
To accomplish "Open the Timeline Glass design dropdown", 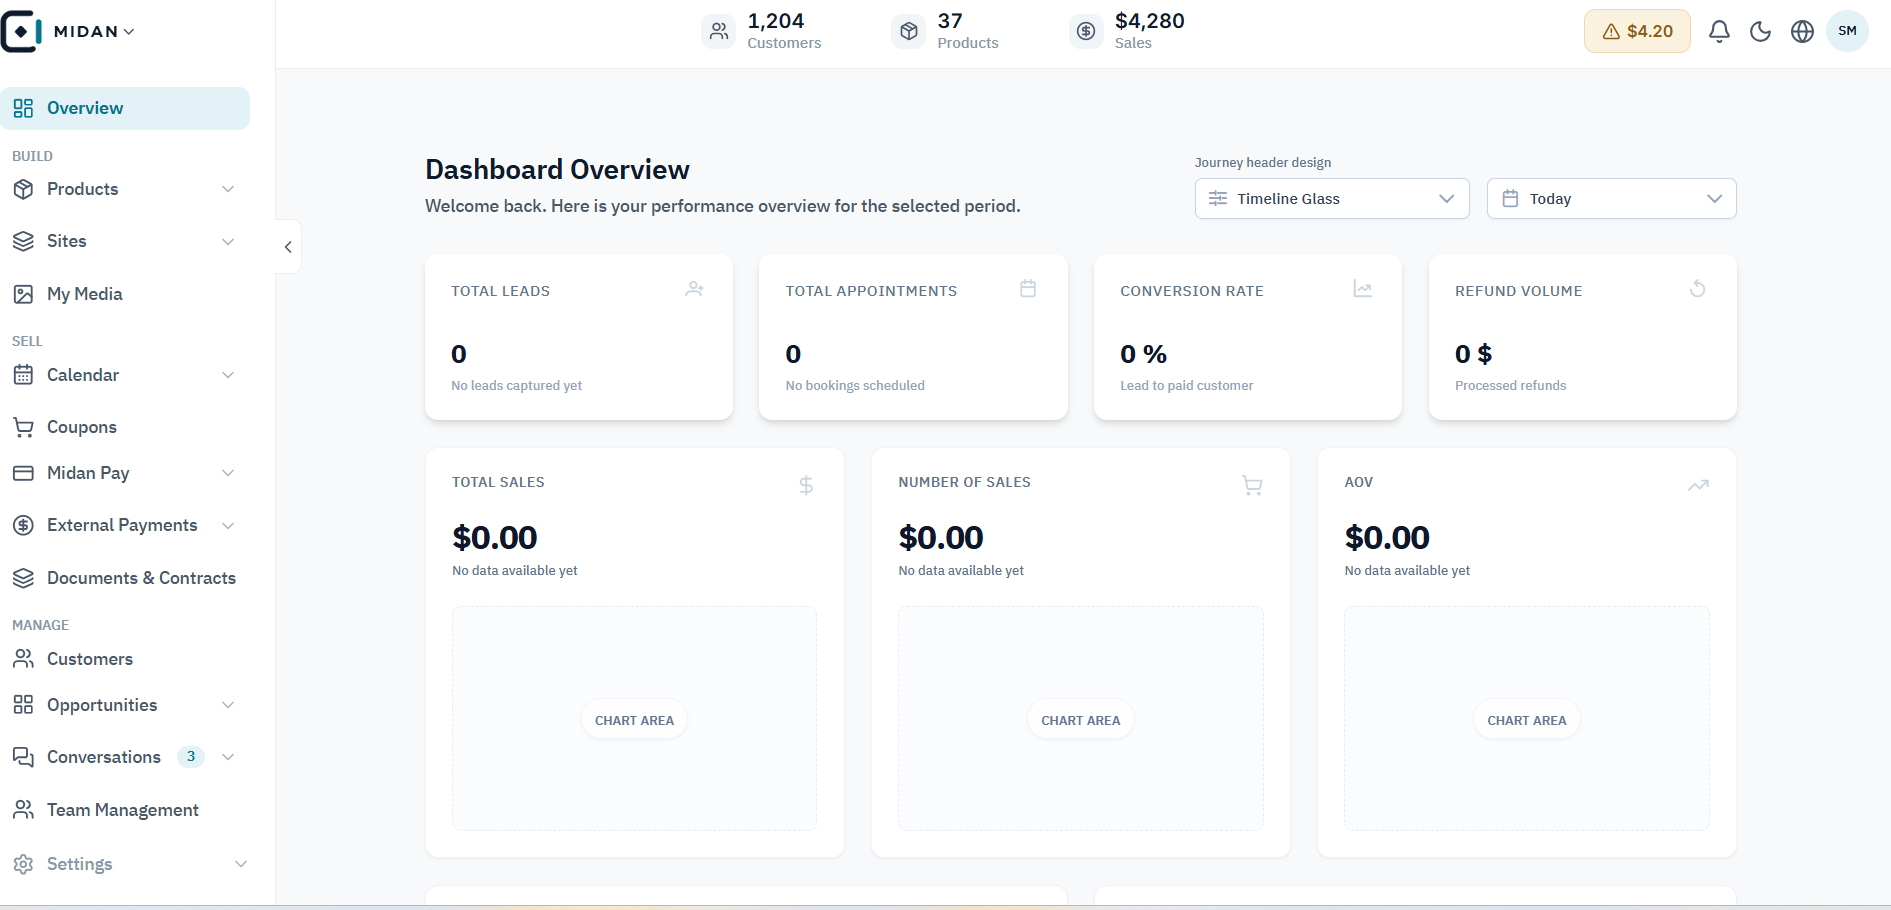I will 1332,199.
